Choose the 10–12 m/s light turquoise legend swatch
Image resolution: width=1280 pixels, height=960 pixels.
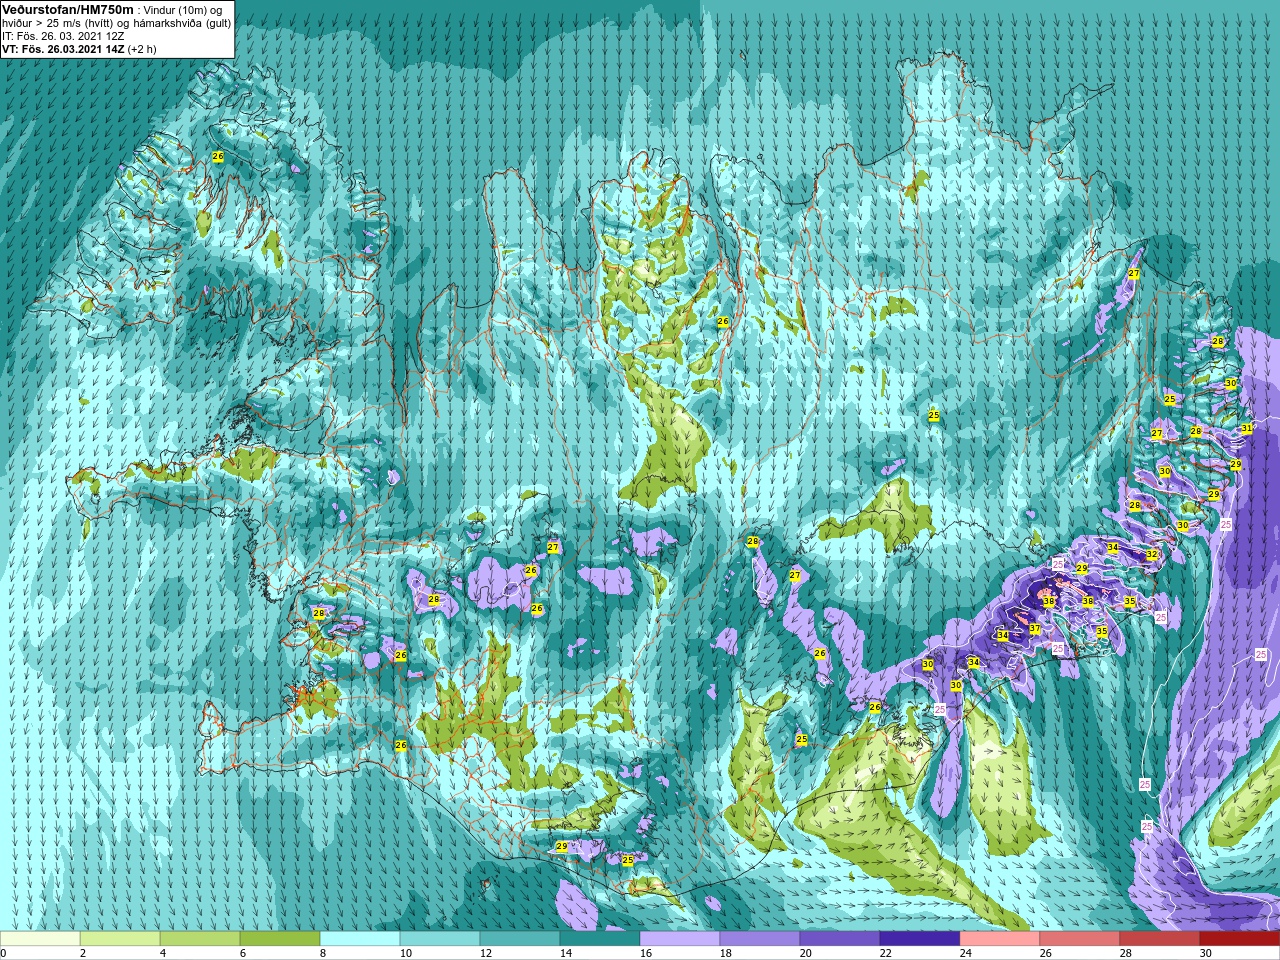click(440, 939)
